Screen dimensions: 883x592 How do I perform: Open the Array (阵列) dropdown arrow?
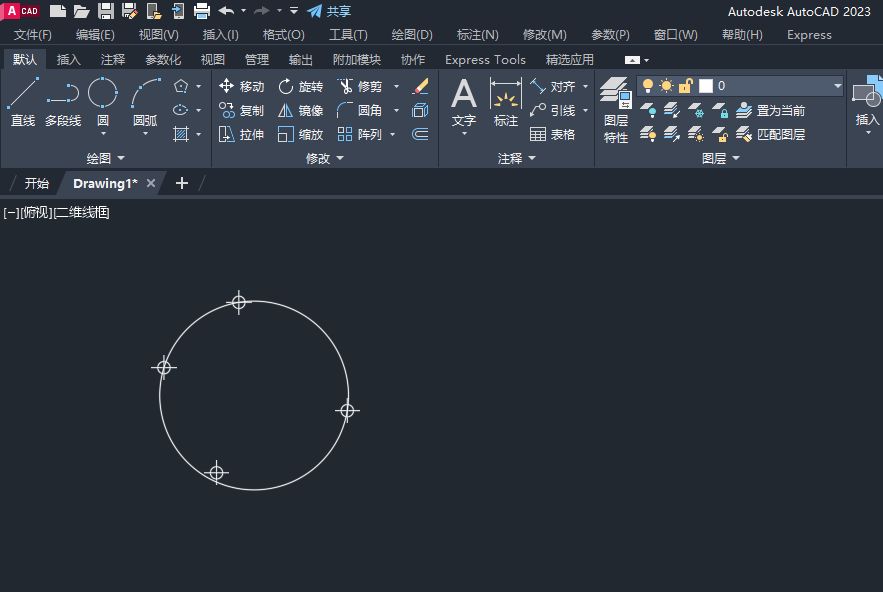pyautogui.click(x=393, y=135)
